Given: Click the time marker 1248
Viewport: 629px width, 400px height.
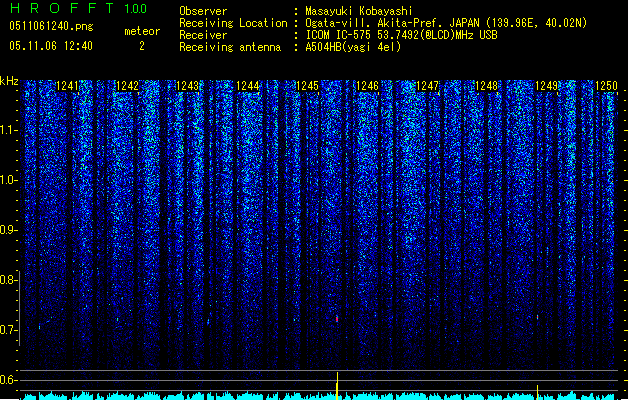Looking at the screenshot, I should click(486, 86).
